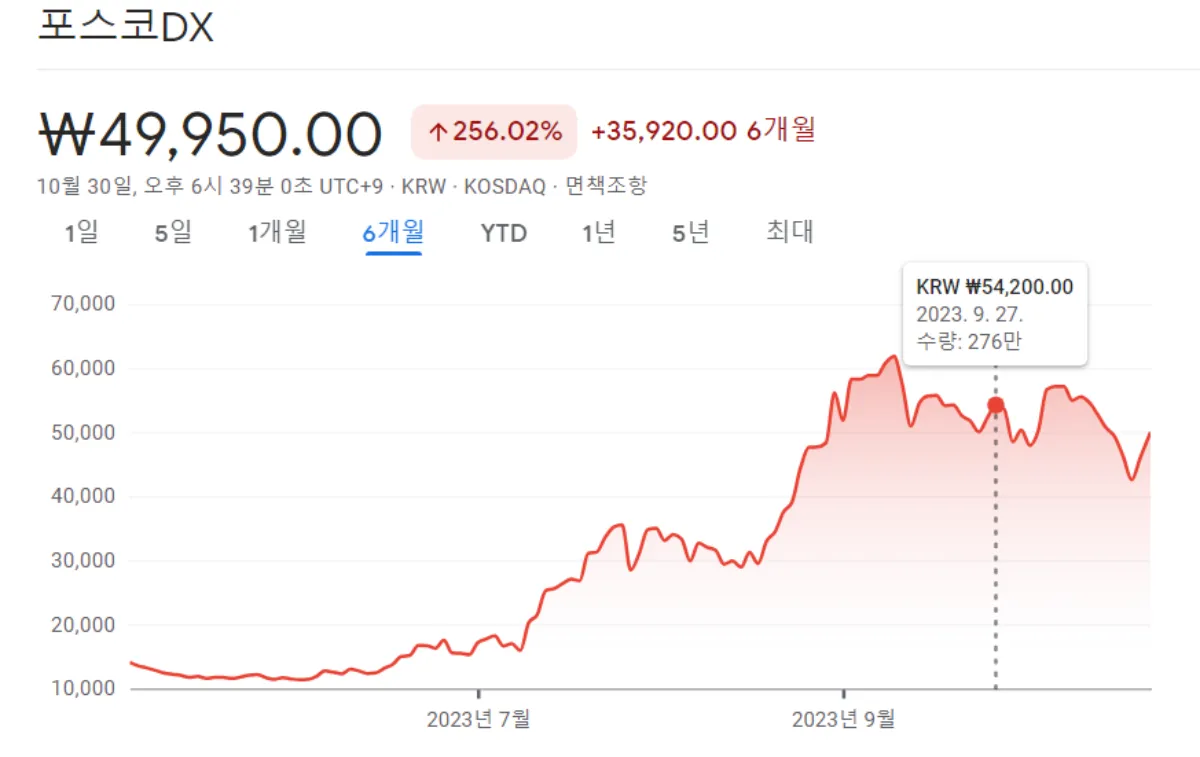1200x757 pixels.
Task: Click the 포스코DX stock title
Action: click(x=126, y=26)
